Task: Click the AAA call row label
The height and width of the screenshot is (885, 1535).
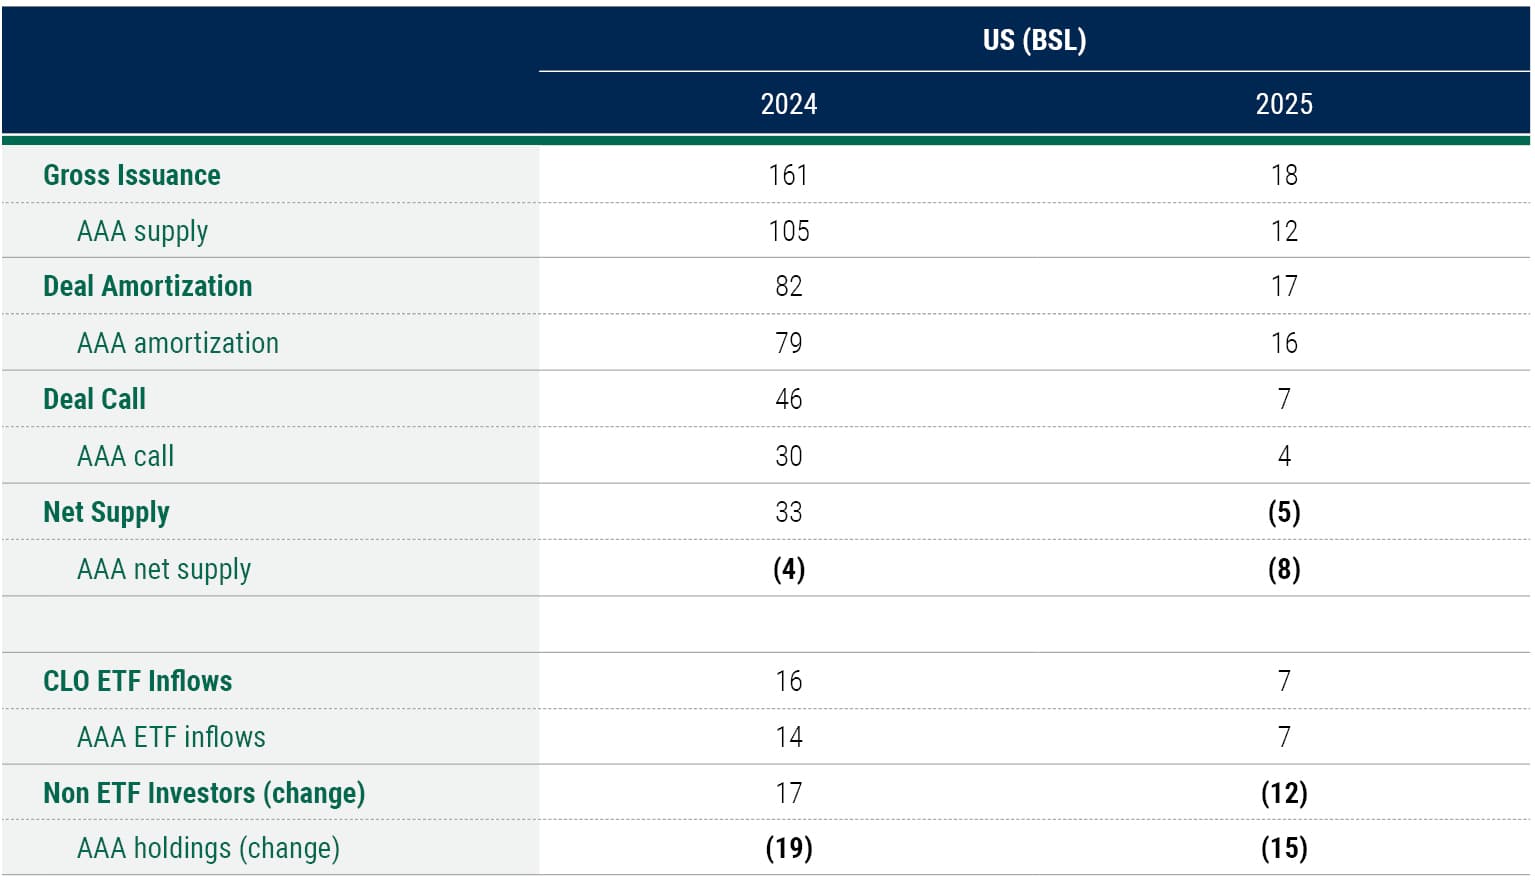Action: point(125,456)
